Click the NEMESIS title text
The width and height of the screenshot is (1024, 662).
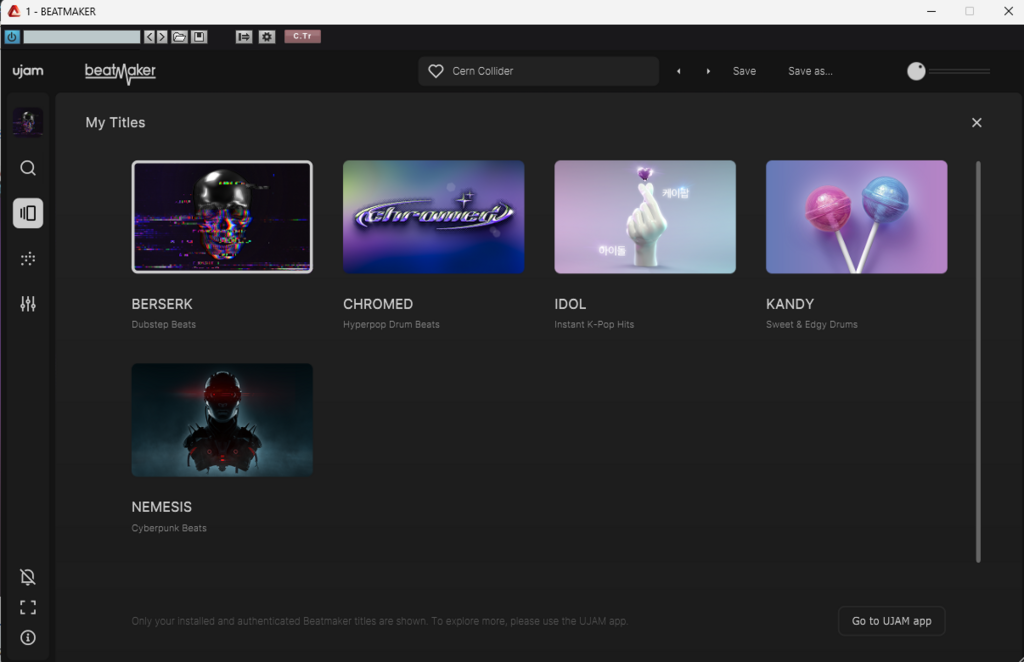point(162,507)
